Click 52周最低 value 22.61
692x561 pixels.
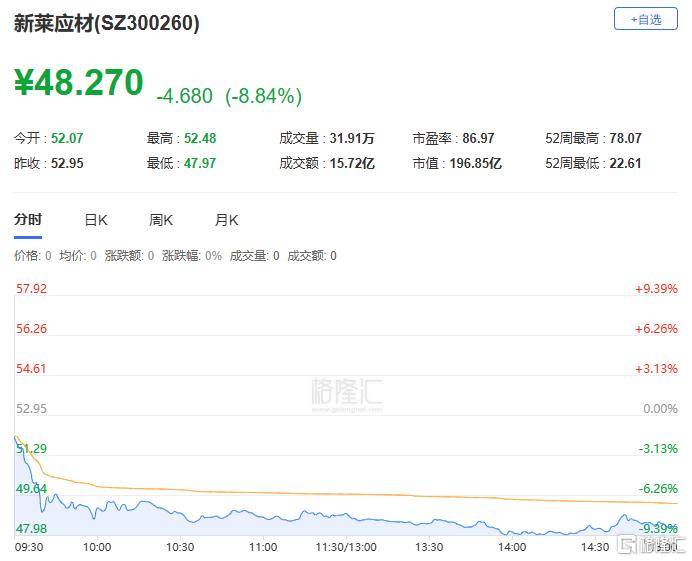point(625,163)
